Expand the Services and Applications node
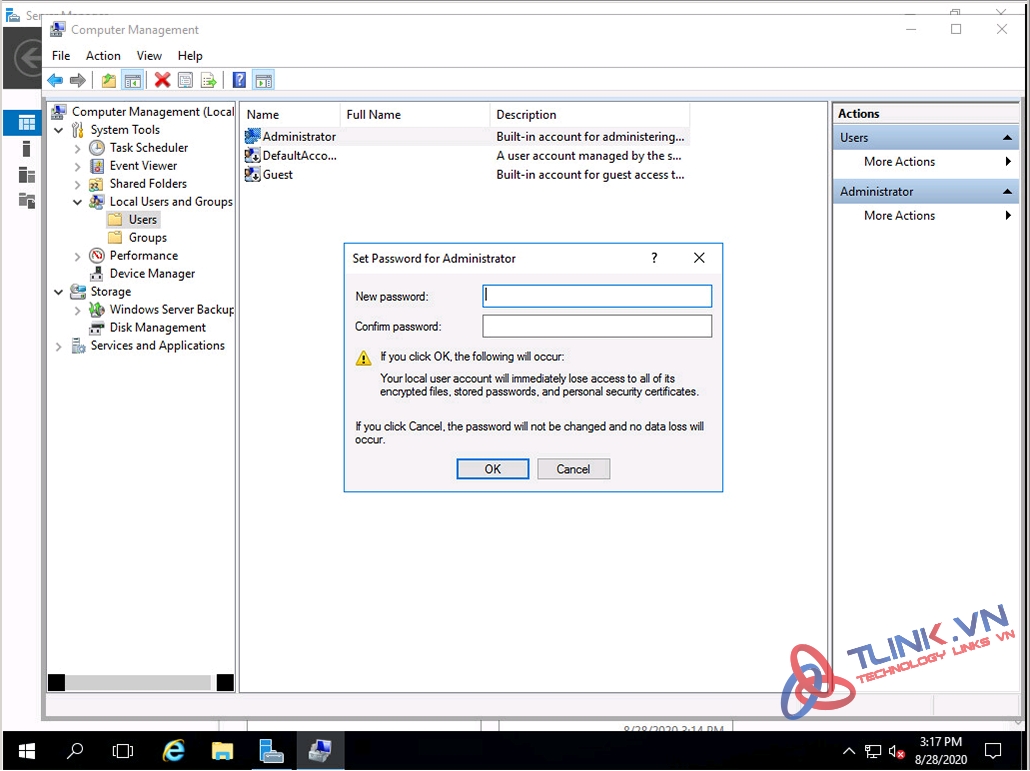 [59, 346]
